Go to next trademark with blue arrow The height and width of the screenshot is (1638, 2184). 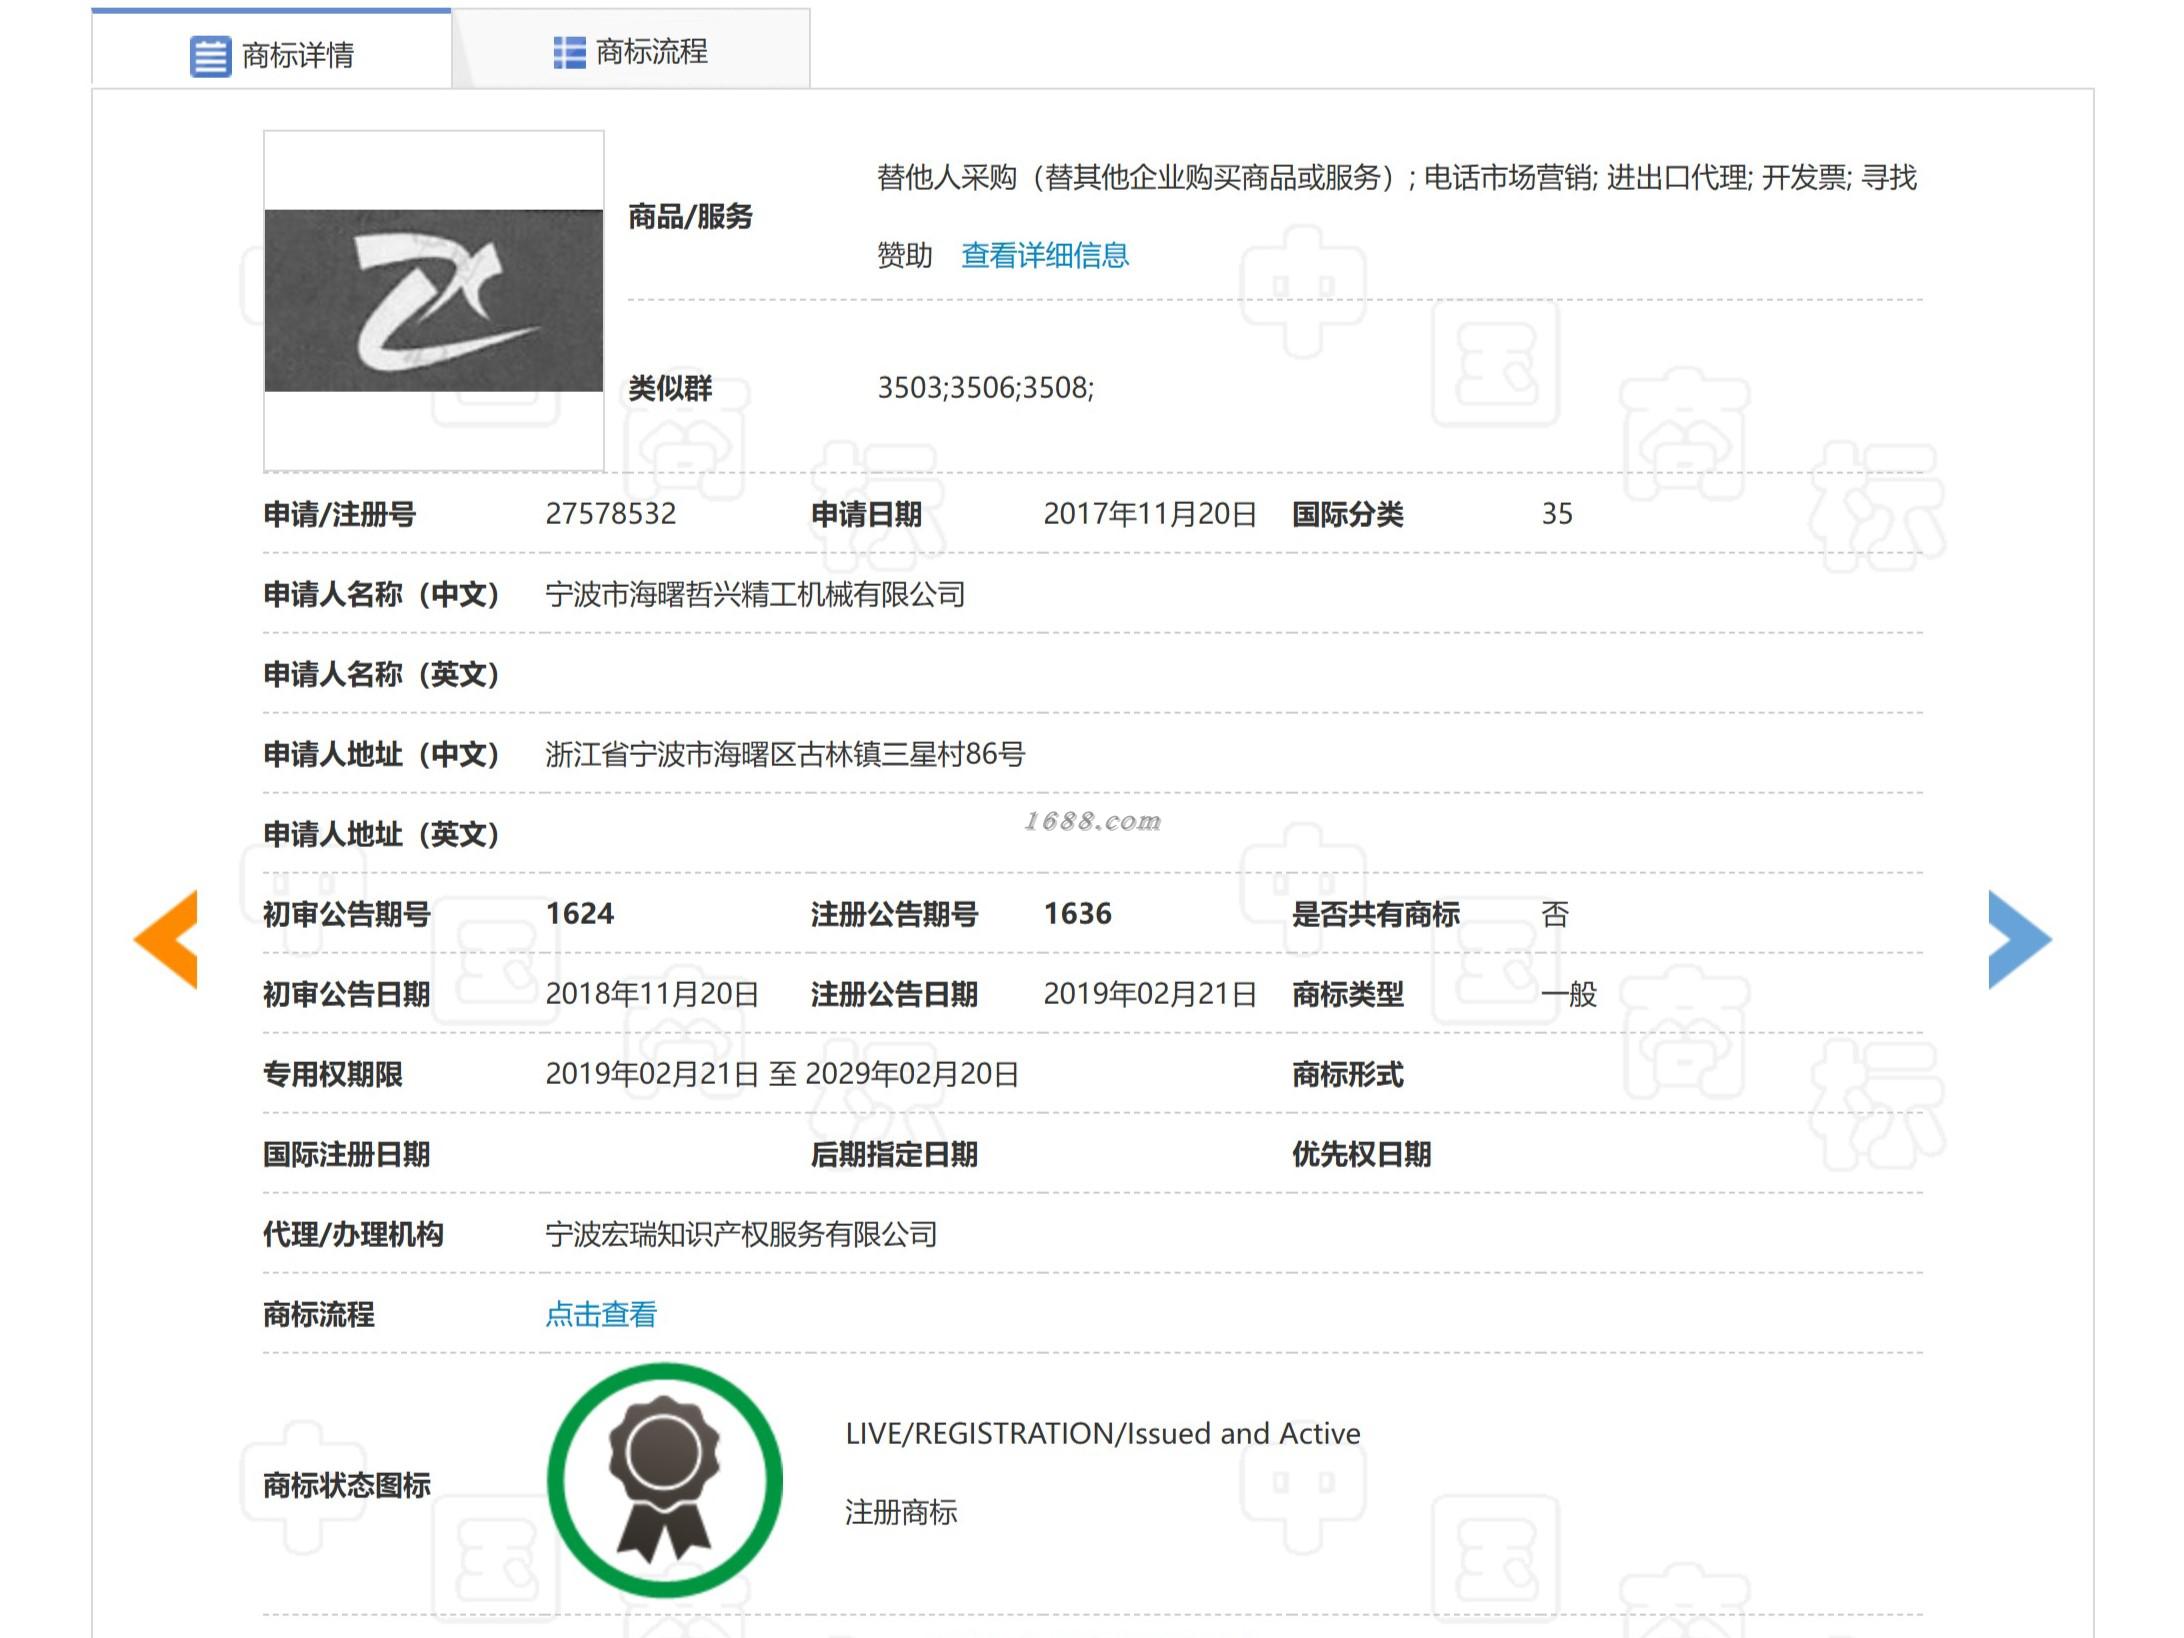(2020, 939)
